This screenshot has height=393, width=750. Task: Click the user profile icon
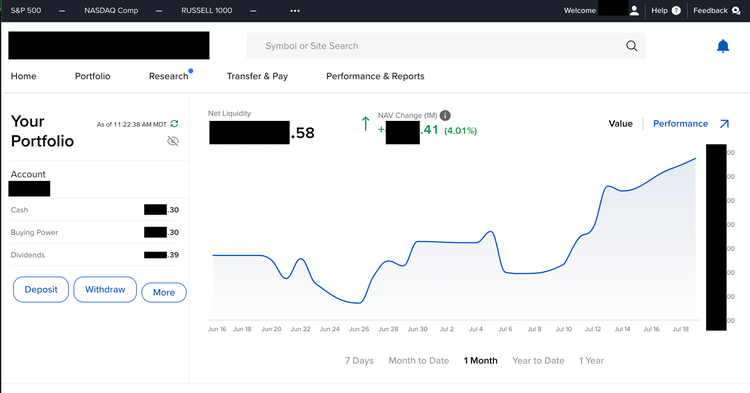click(x=634, y=11)
